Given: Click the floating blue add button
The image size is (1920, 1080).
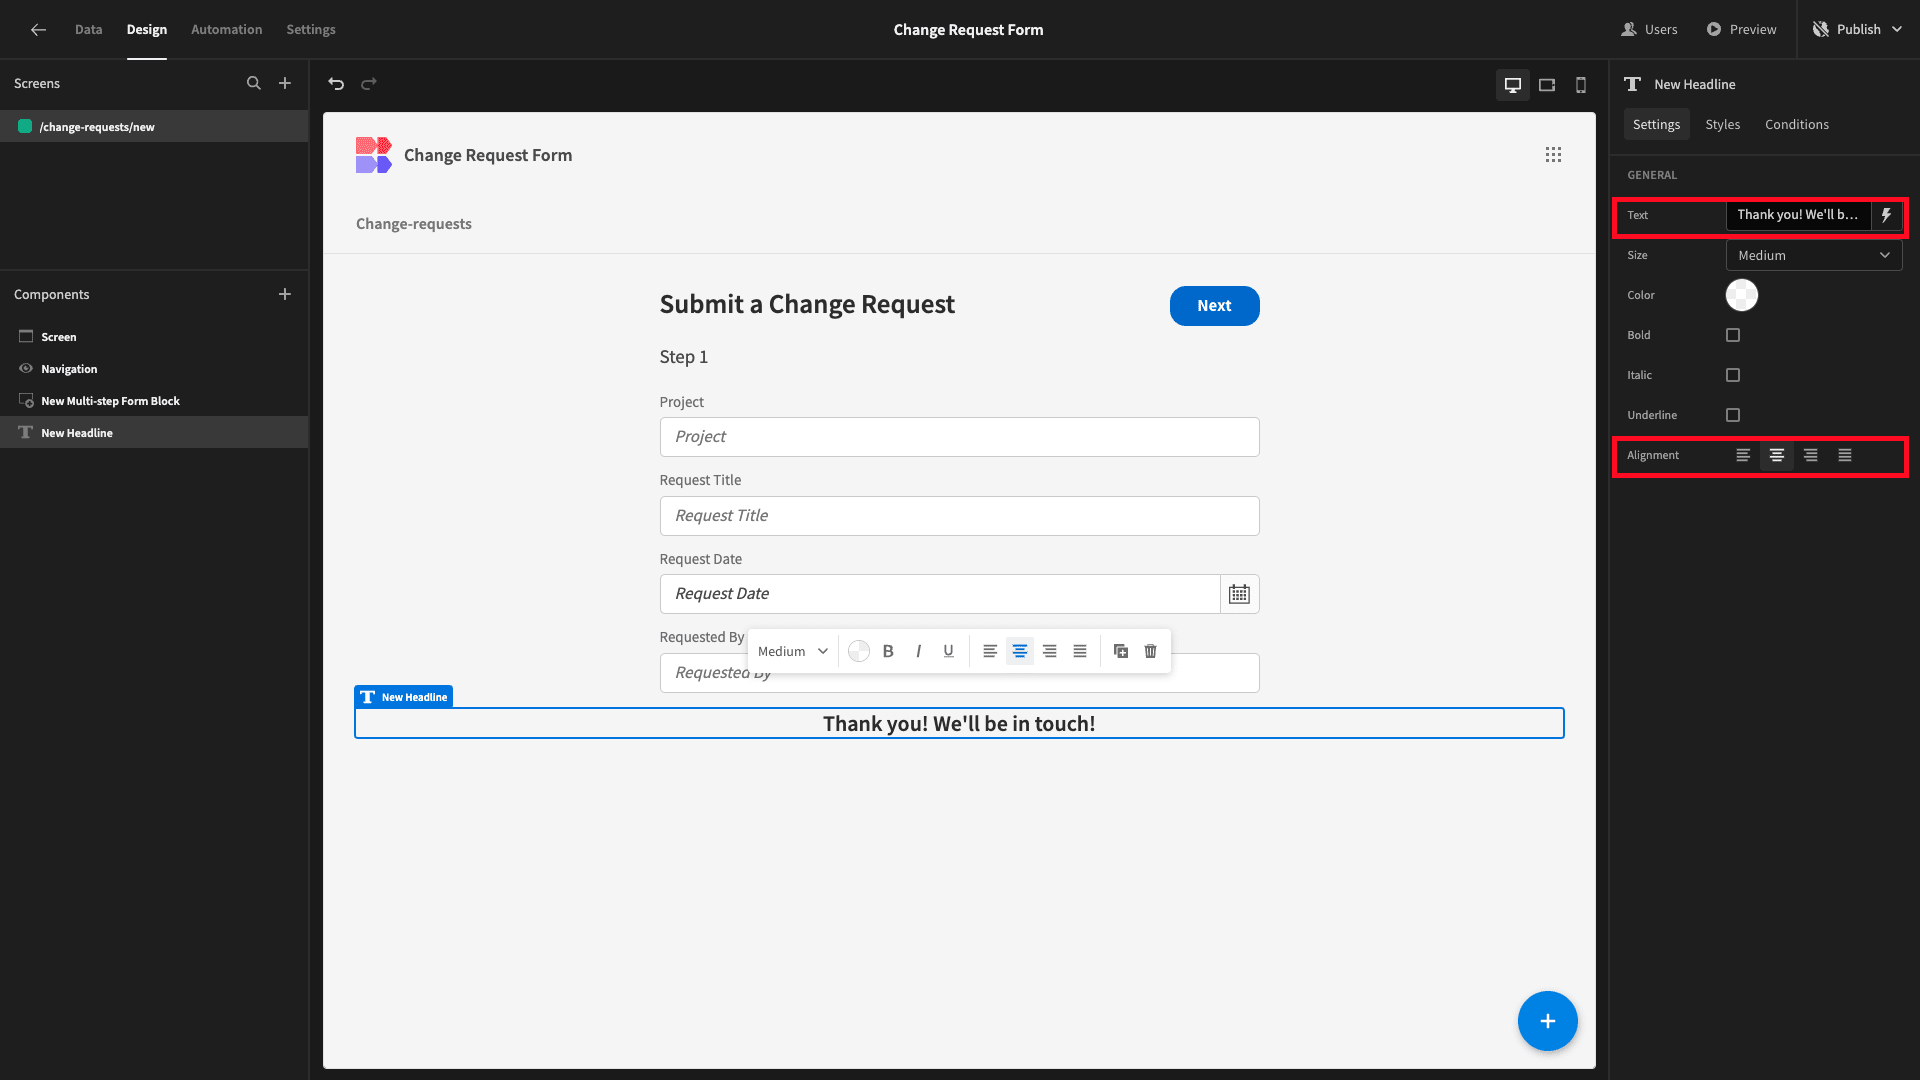Looking at the screenshot, I should pyautogui.click(x=1548, y=1021).
